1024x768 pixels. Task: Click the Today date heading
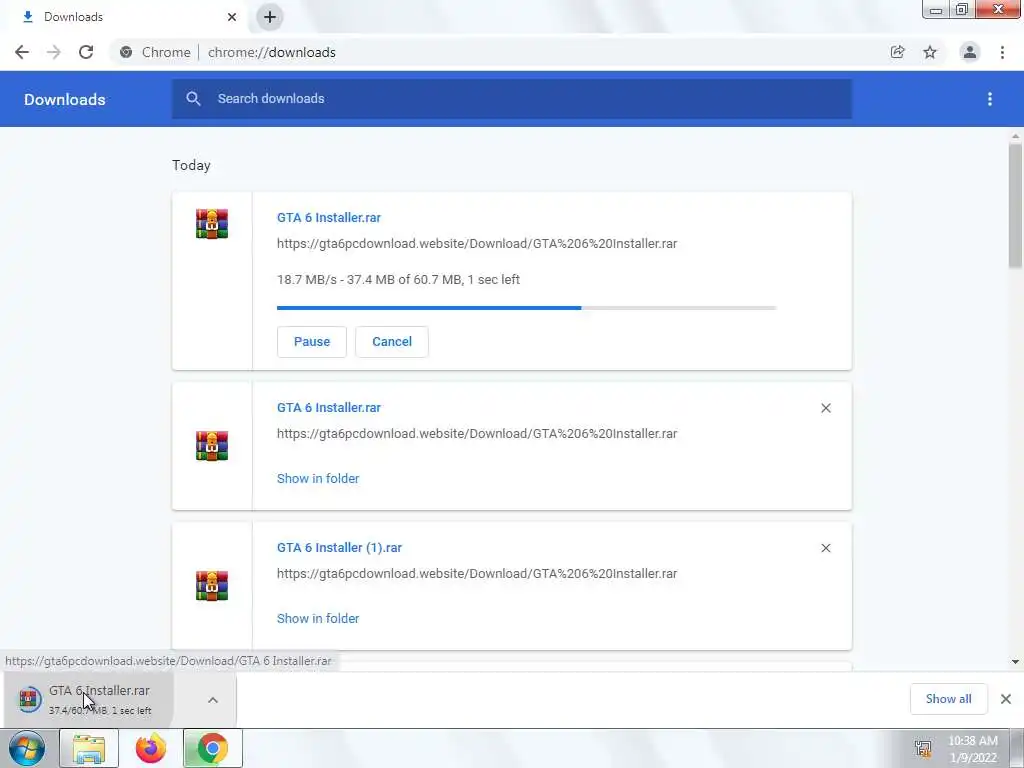[191, 165]
